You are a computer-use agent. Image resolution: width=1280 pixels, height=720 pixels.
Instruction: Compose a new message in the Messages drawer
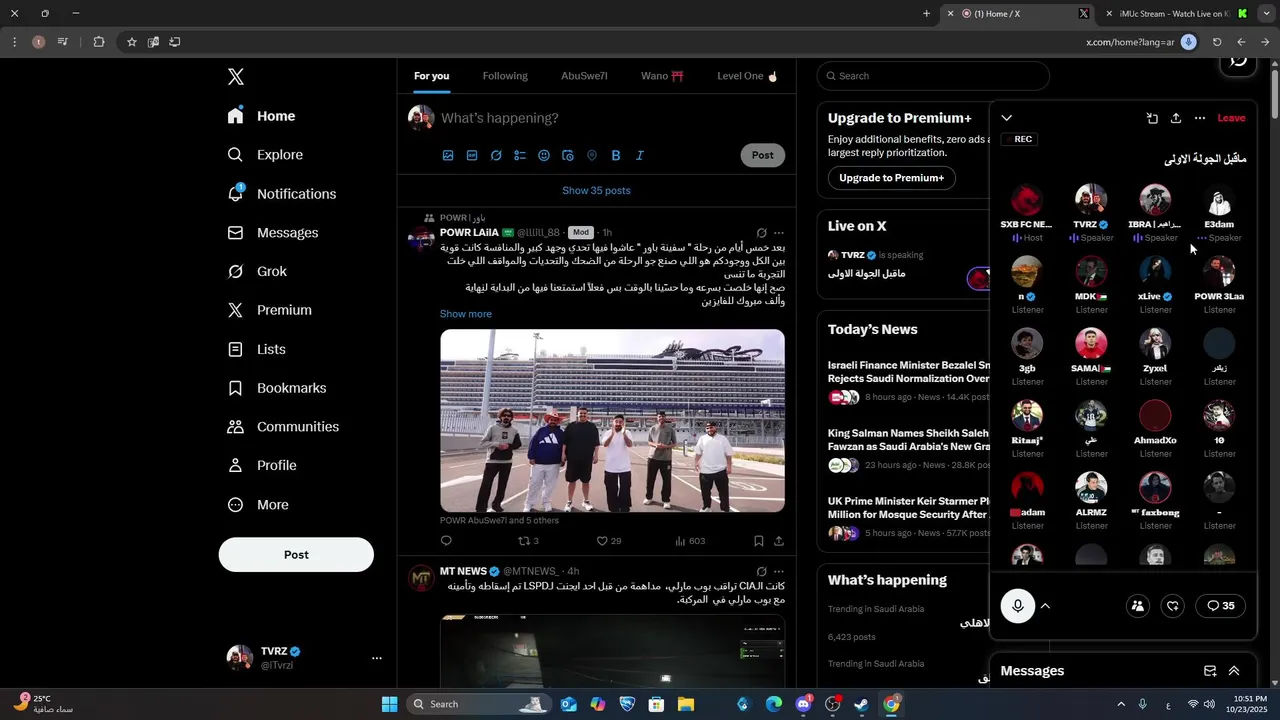pyautogui.click(x=1210, y=671)
